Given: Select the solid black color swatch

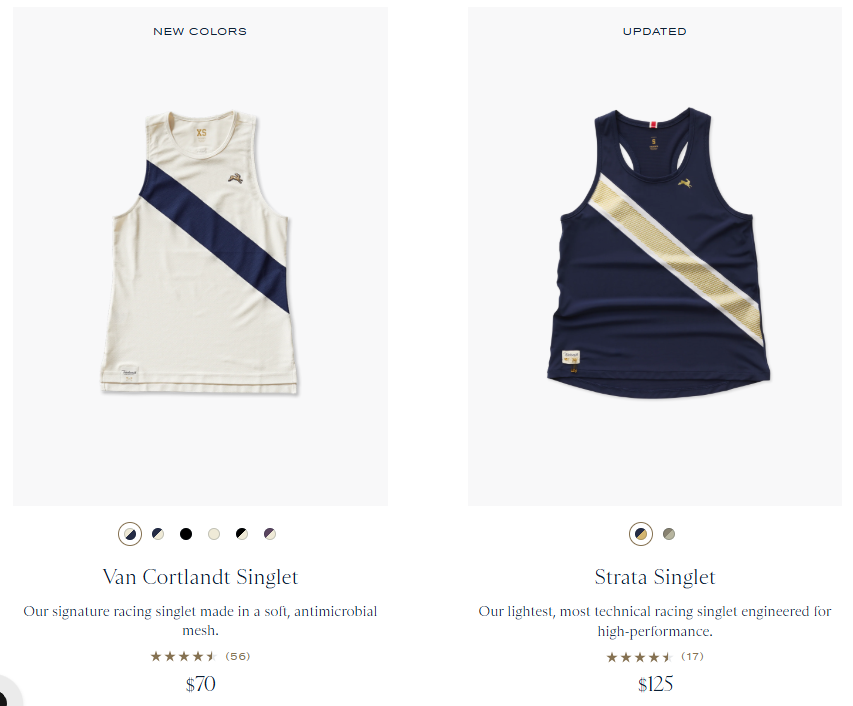Looking at the screenshot, I should click(186, 534).
